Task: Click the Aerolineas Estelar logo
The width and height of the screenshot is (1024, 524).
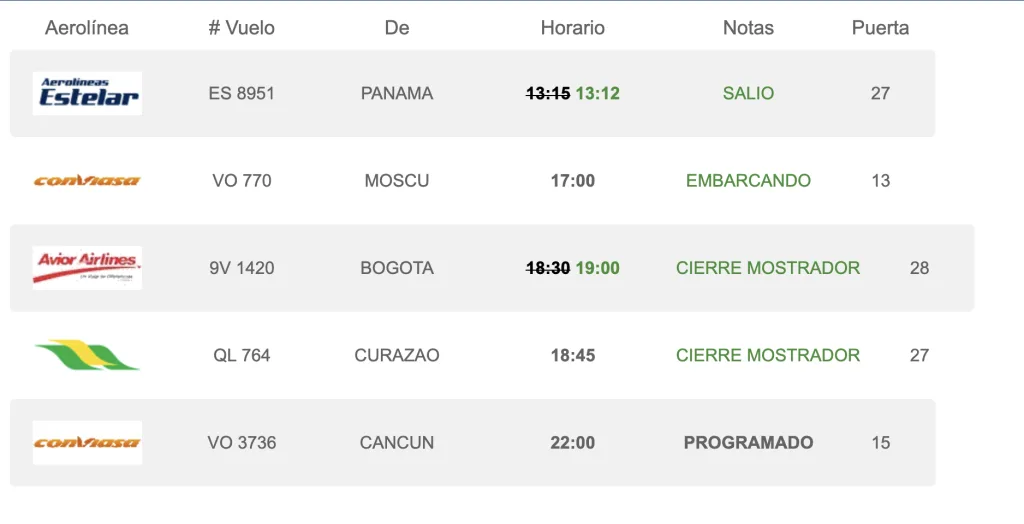Action: 87,93
